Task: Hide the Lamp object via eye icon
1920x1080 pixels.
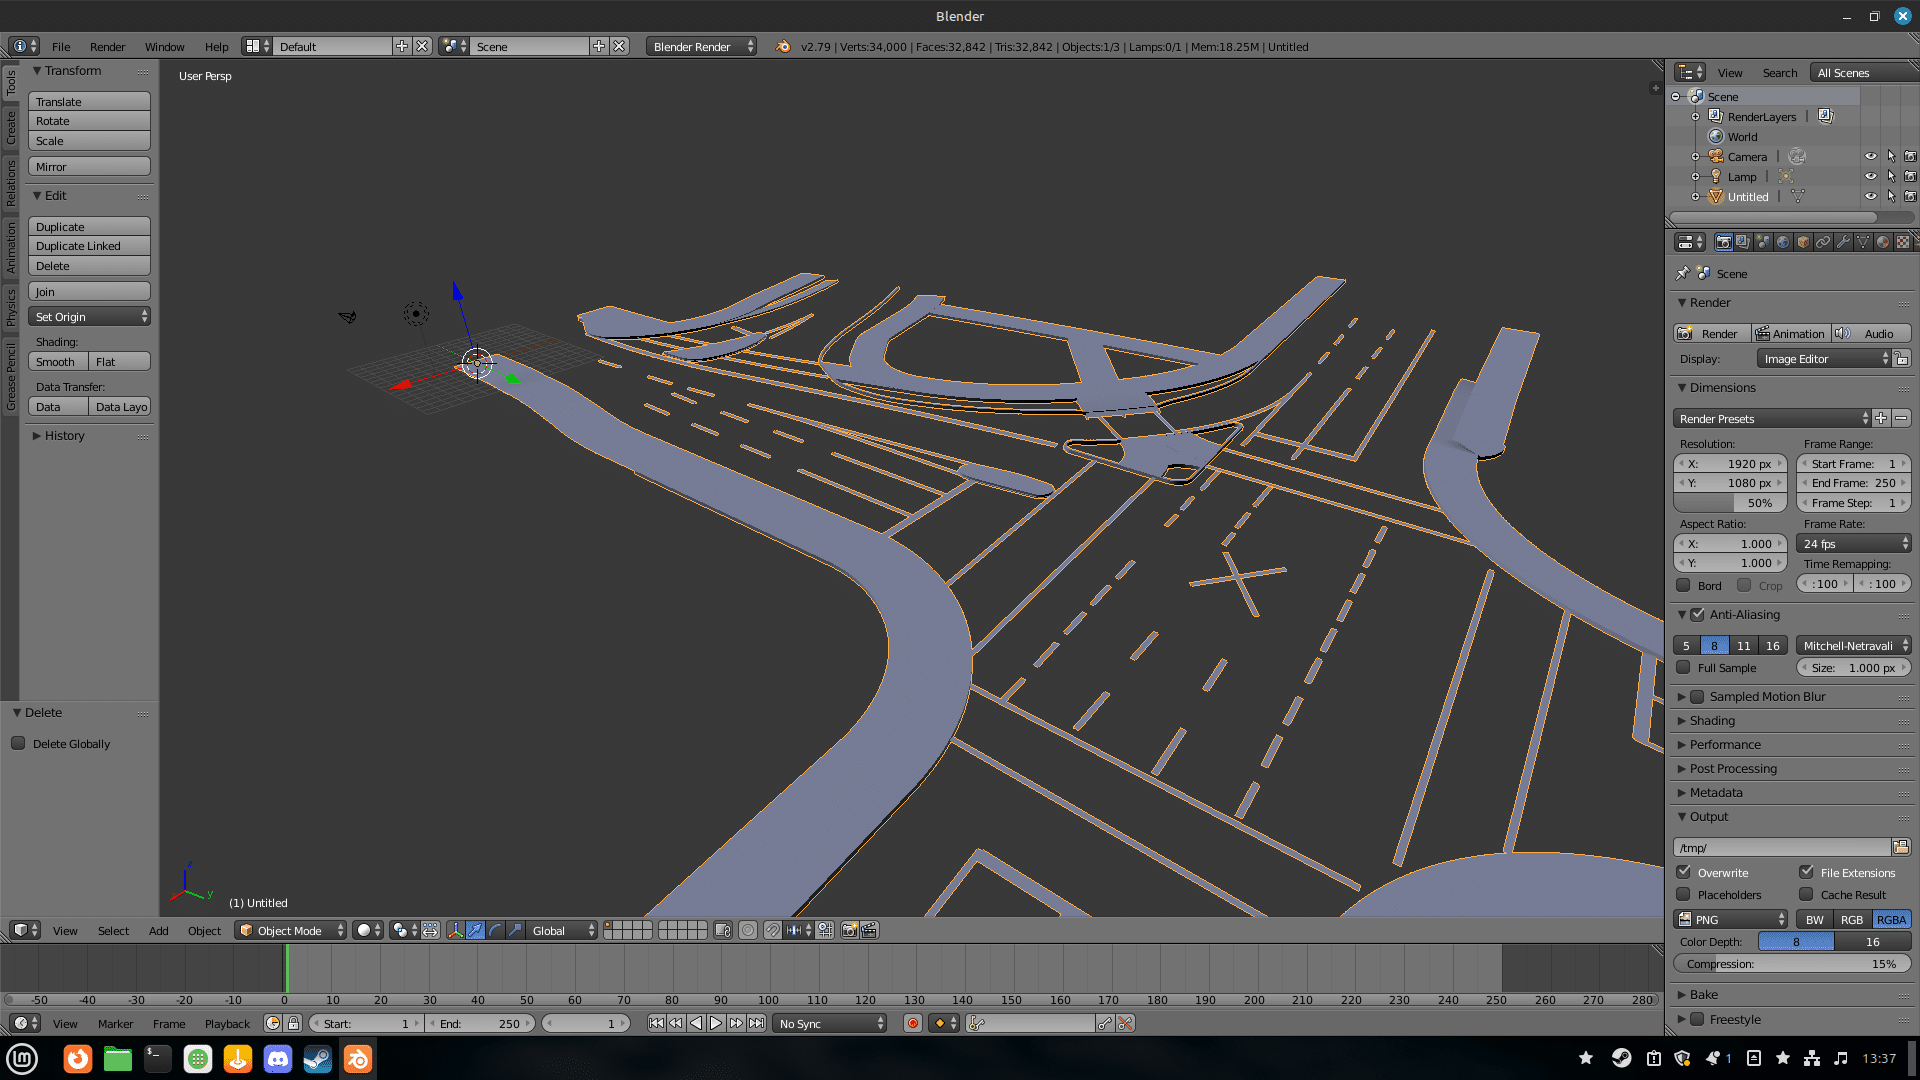Action: [x=1870, y=176]
